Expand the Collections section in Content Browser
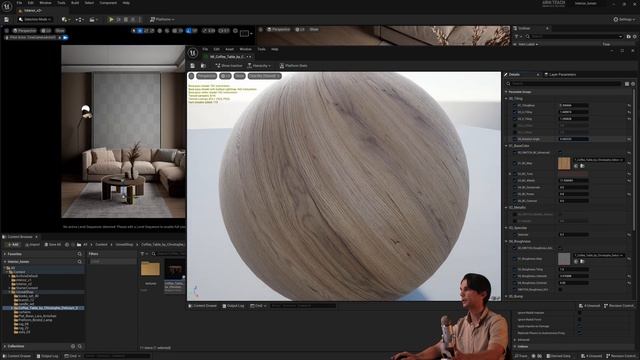 [x=5, y=346]
